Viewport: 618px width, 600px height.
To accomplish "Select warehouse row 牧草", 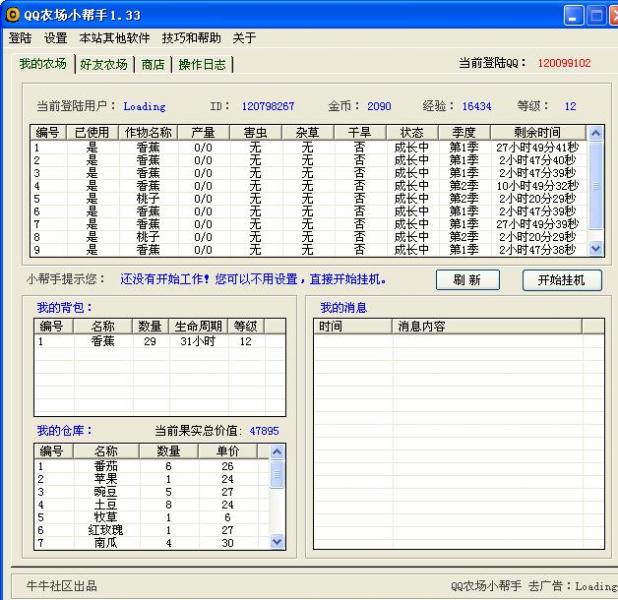I will click(x=152, y=517).
